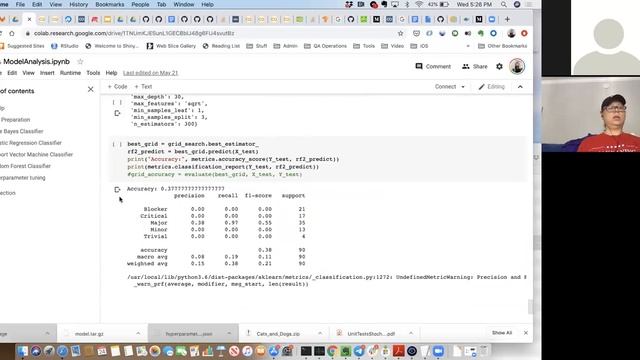
Task: Open Zoom from the Dock
Action: pyautogui.click(x=438, y=351)
